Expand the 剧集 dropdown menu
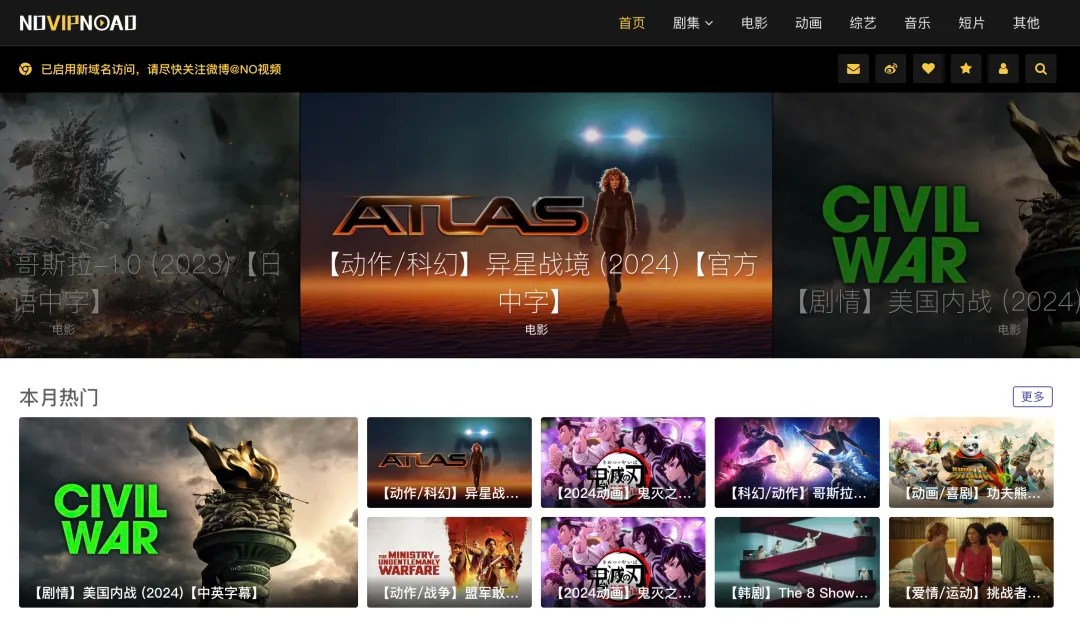1080x643 pixels. [692, 23]
